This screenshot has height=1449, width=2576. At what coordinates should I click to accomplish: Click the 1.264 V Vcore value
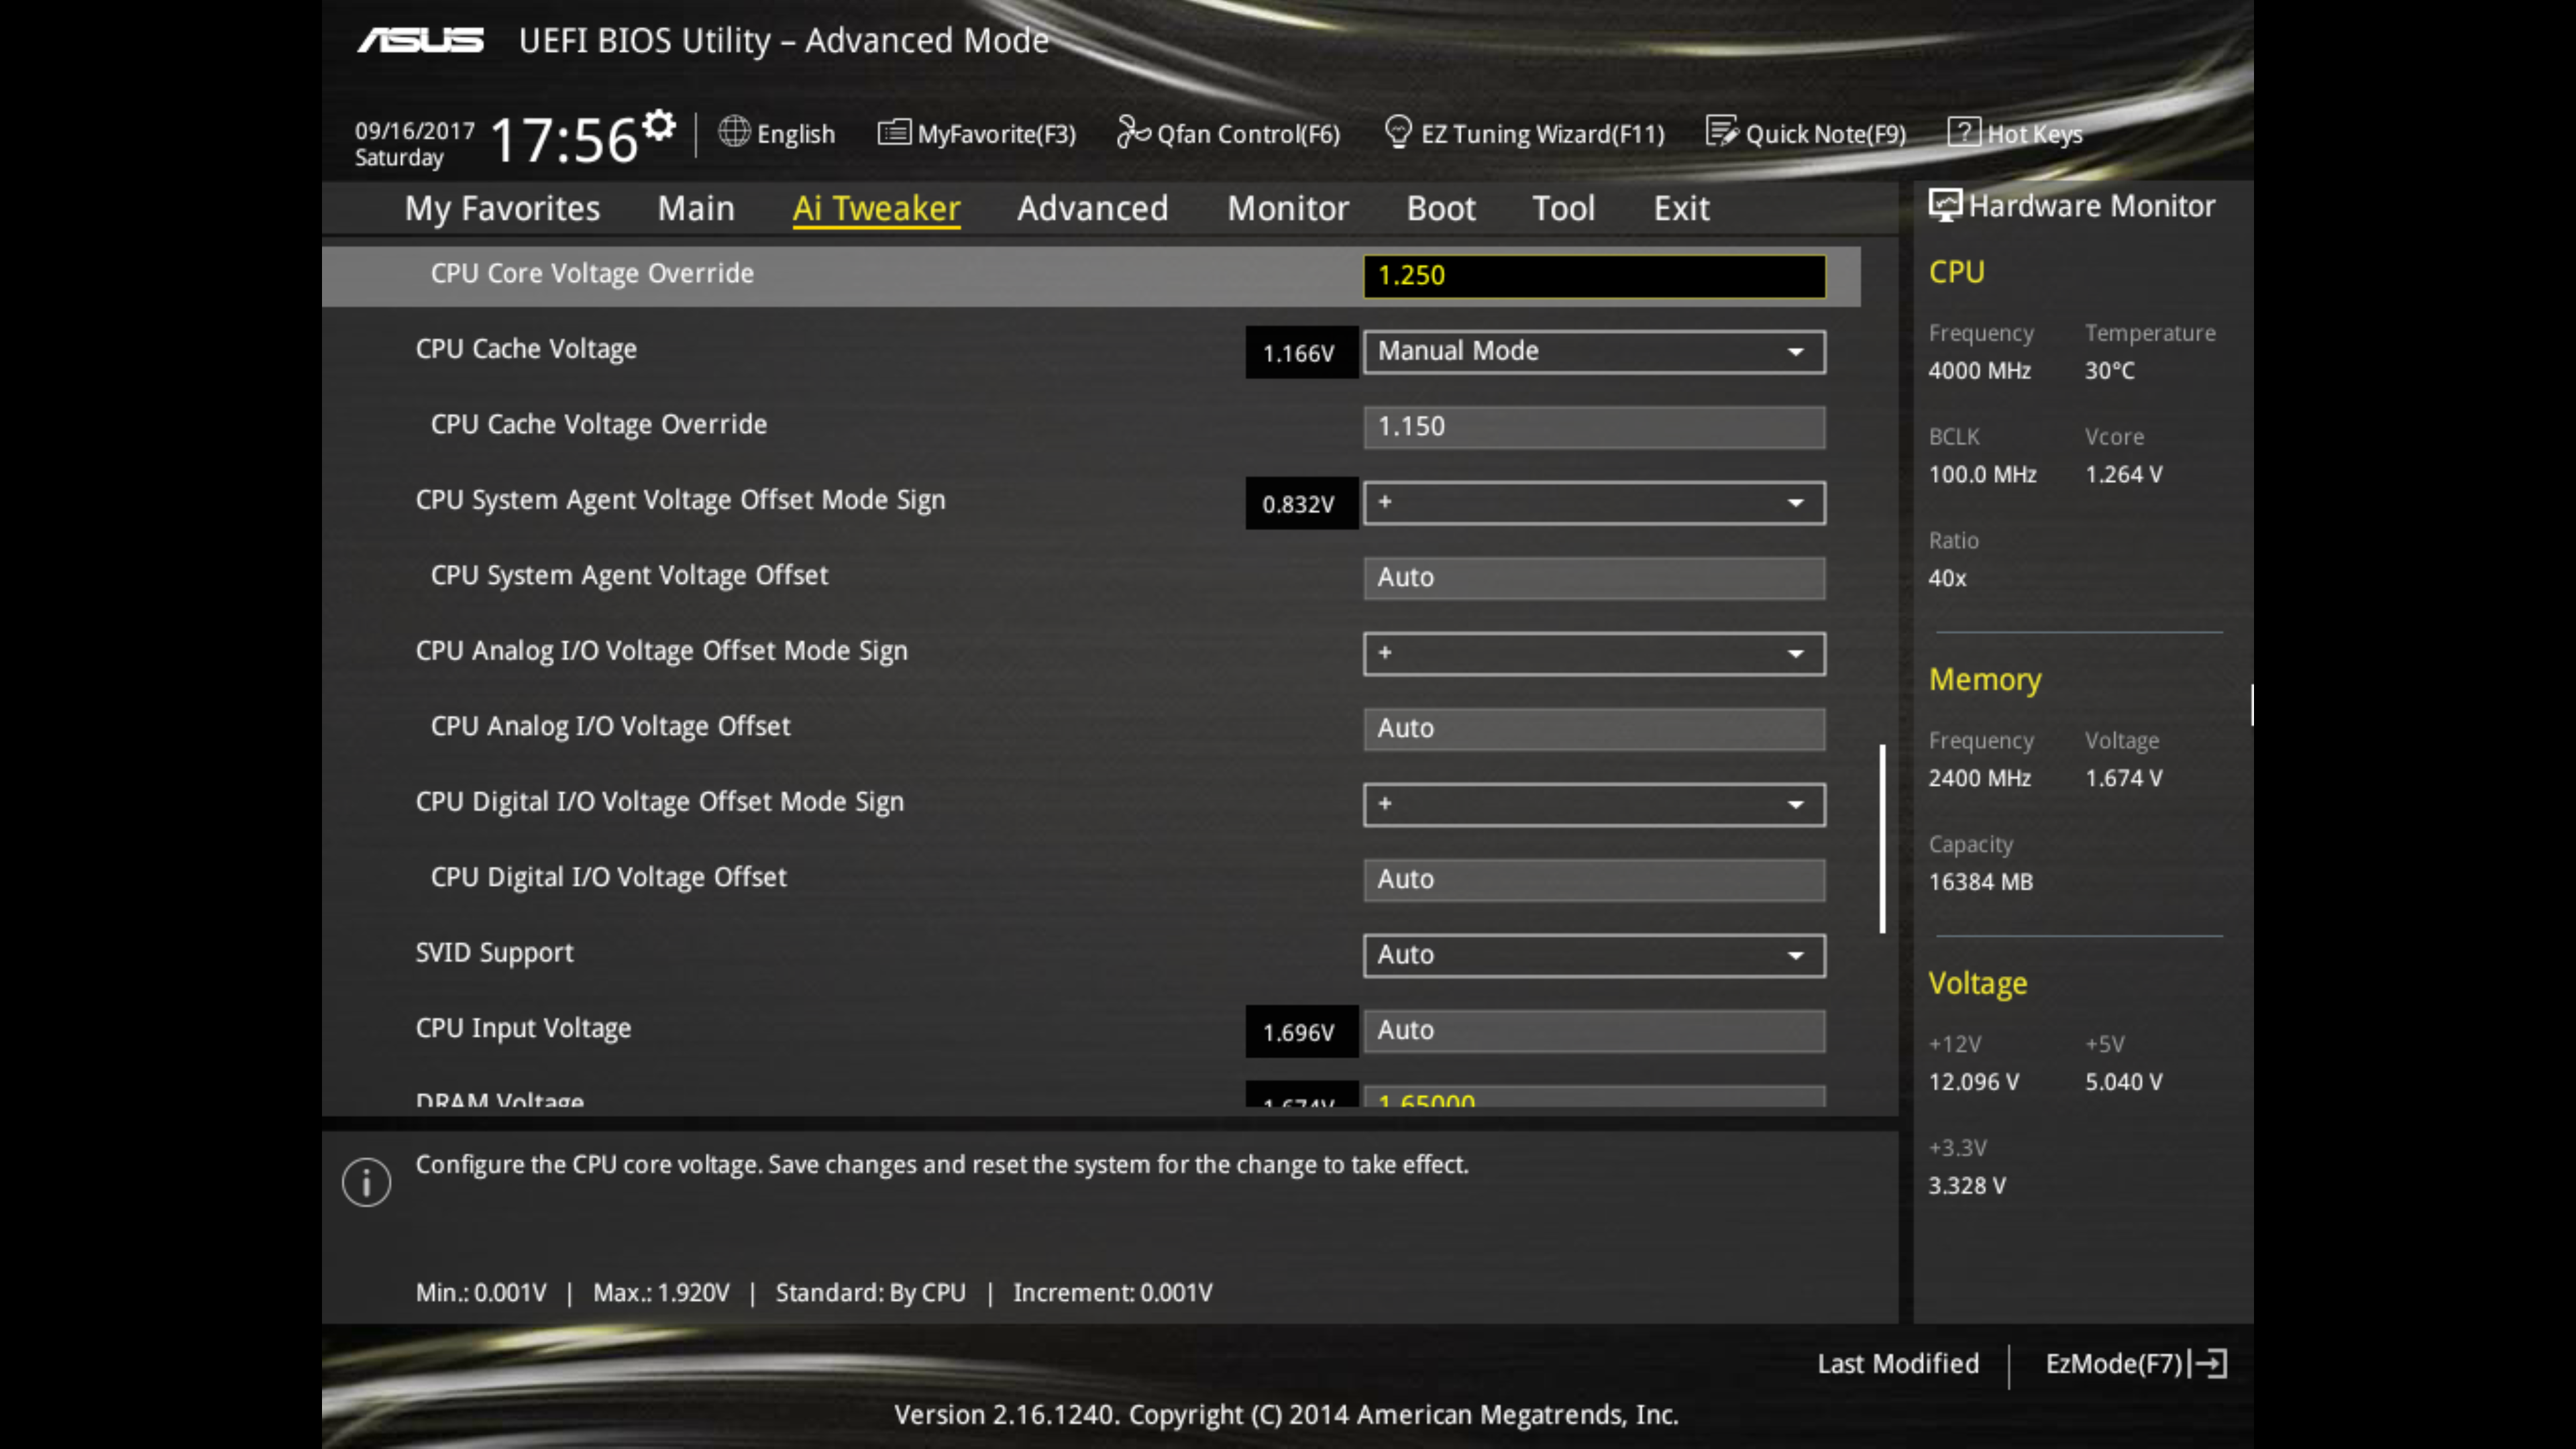point(2123,475)
